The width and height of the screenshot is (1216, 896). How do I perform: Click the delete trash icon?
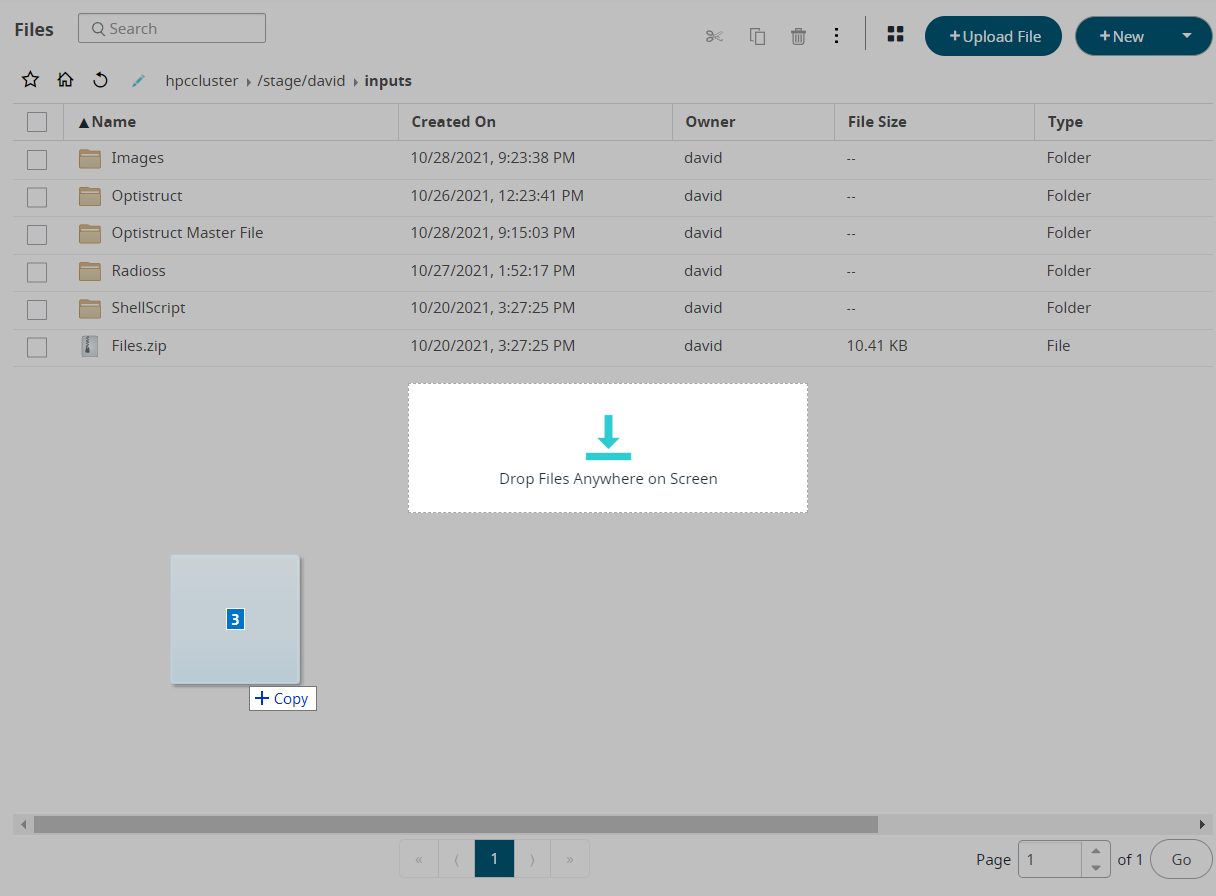798,36
